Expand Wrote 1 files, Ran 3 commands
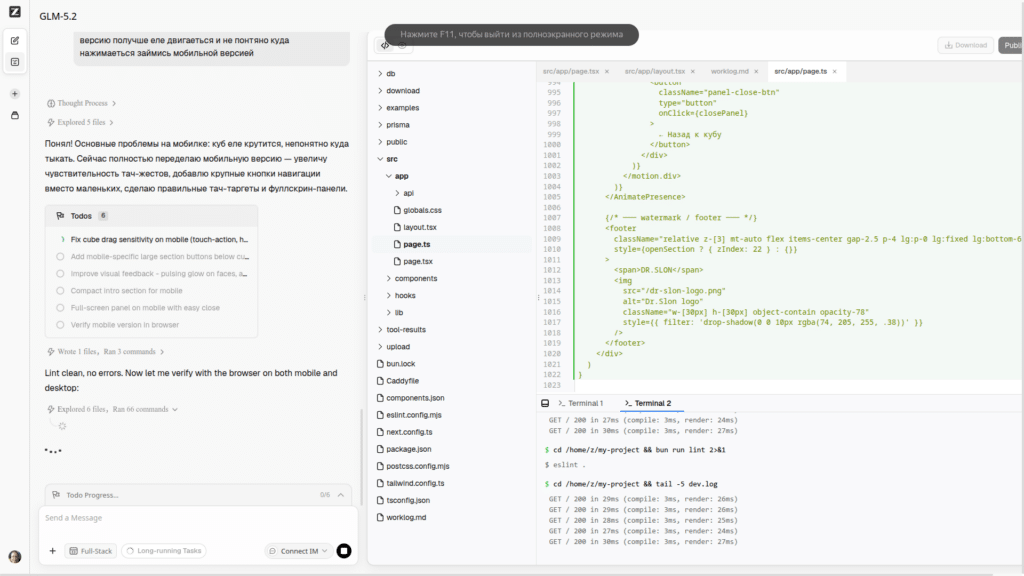1024x576 pixels. pyautogui.click(x=106, y=351)
